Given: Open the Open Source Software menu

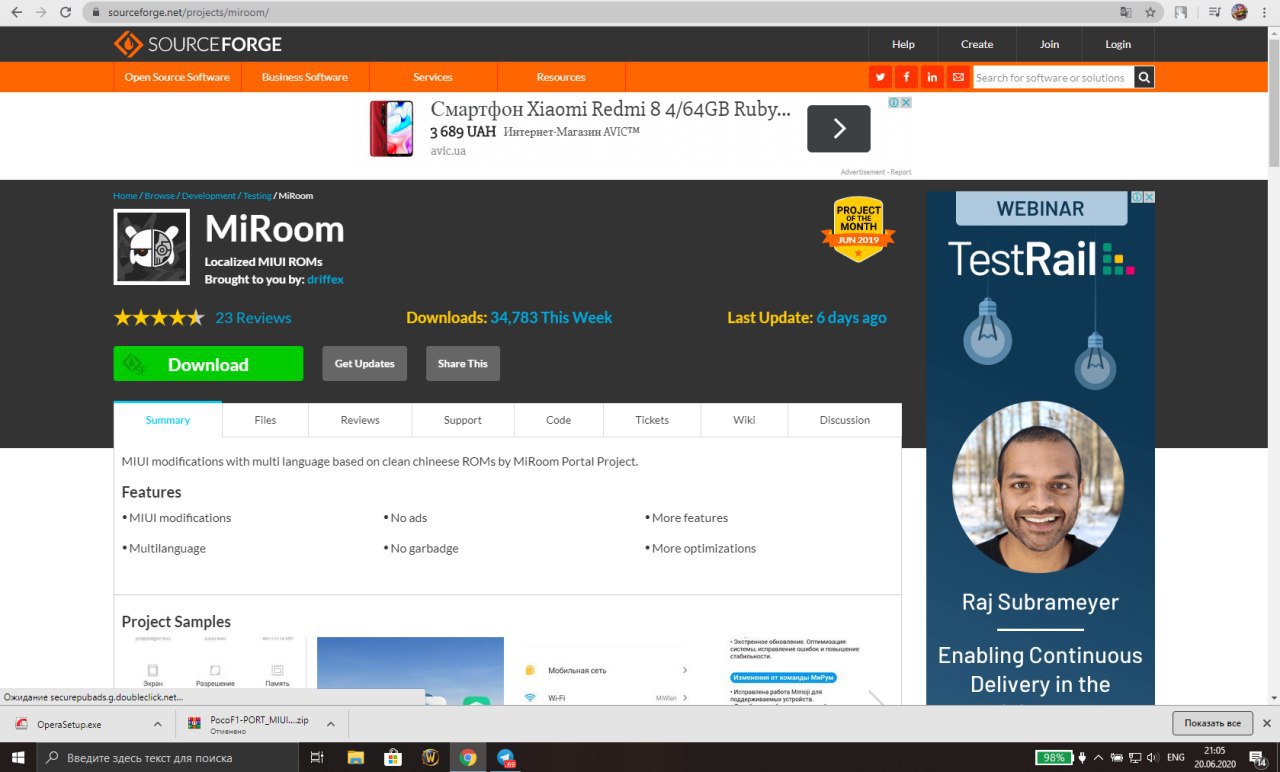Looking at the screenshot, I should tap(177, 77).
